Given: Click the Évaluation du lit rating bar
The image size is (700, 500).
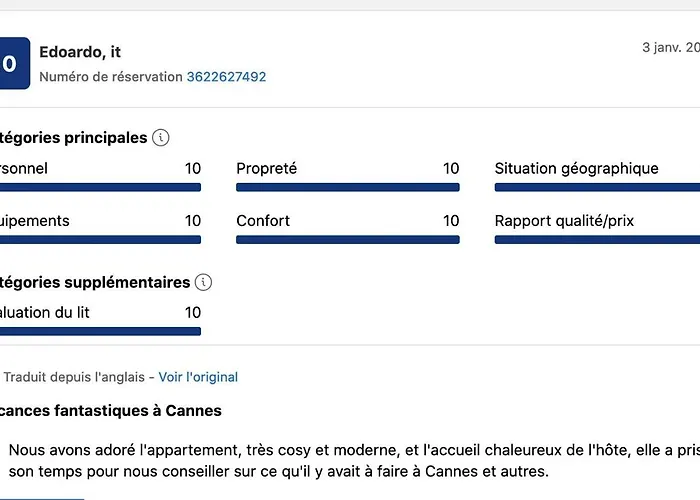Looking at the screenshot, I should (100, 331).
